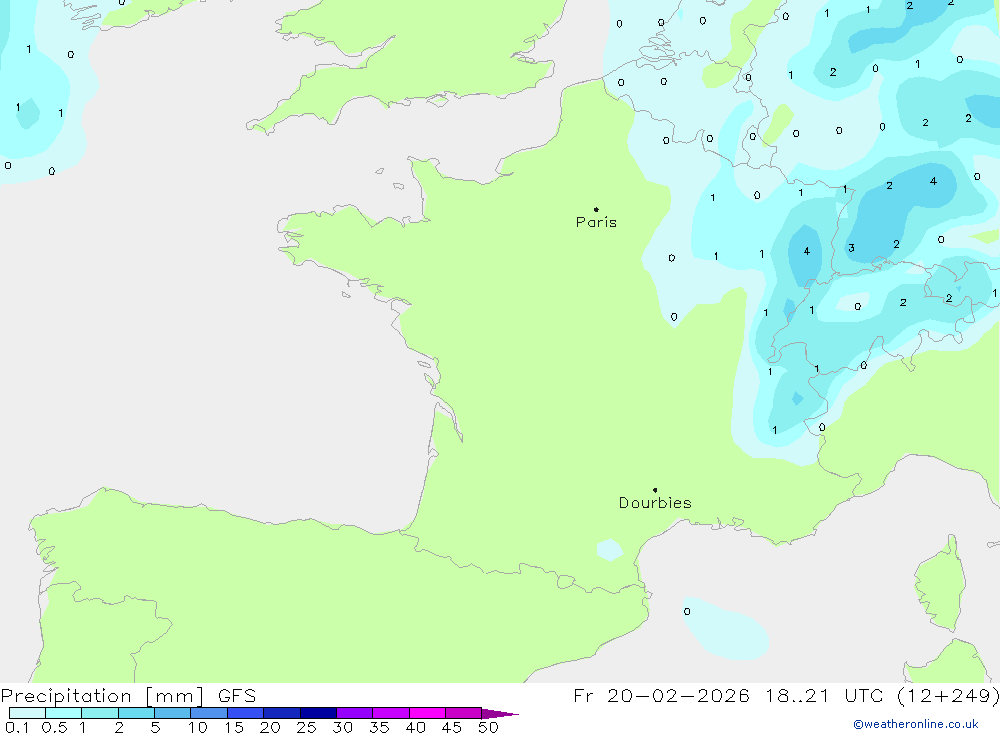Pick the 40–45 mm magenta swatch
1000x733 pixels.
click(427, 713)
